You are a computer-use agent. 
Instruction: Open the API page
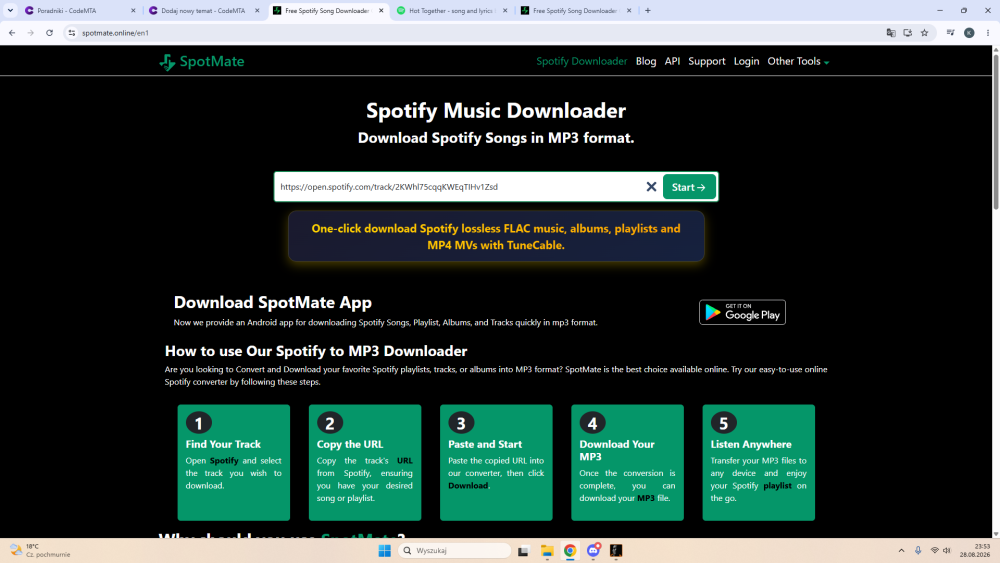point(672,61)
